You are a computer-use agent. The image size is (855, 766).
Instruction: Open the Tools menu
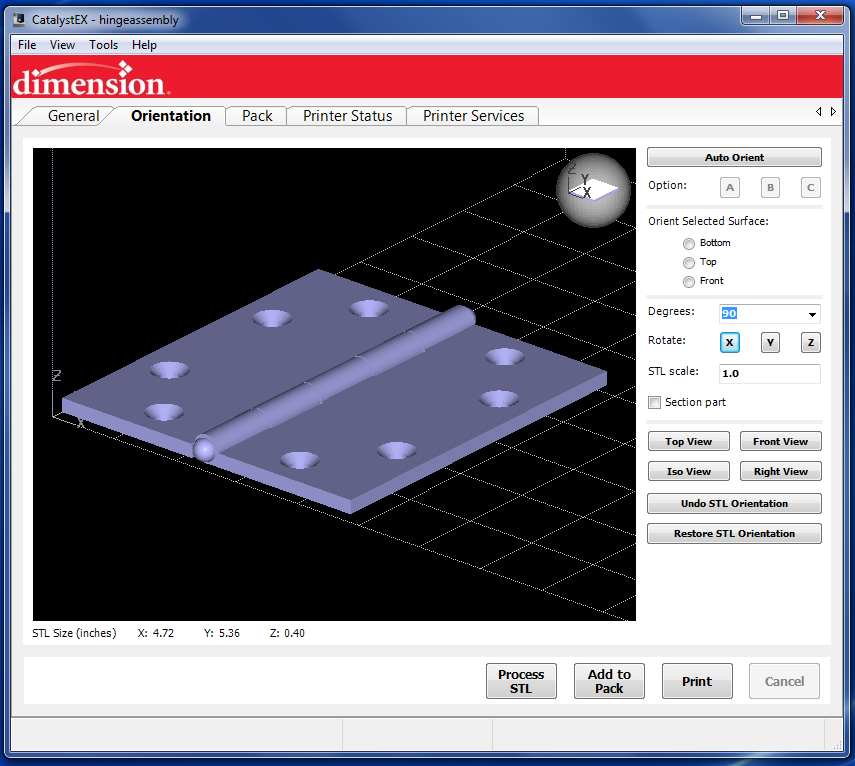point(104,45)
